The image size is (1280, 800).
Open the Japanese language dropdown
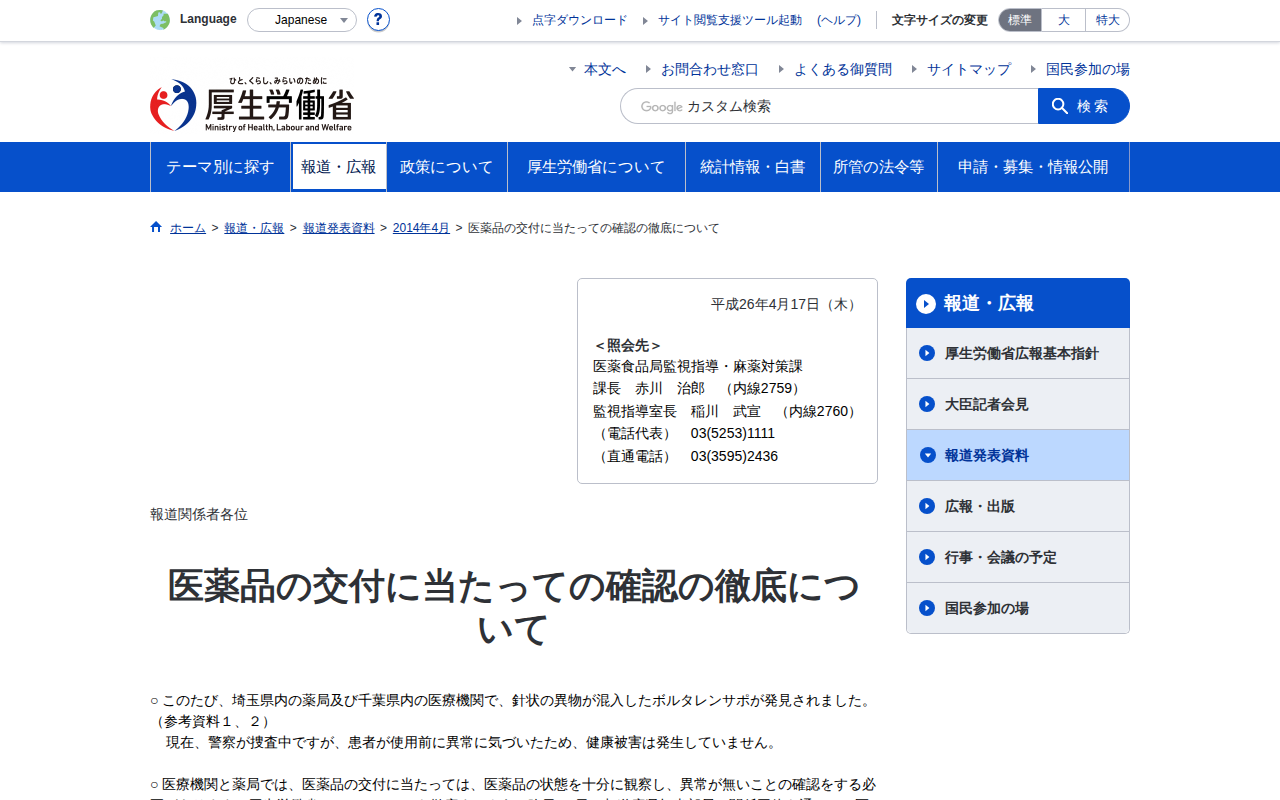[x=302, y=20]
